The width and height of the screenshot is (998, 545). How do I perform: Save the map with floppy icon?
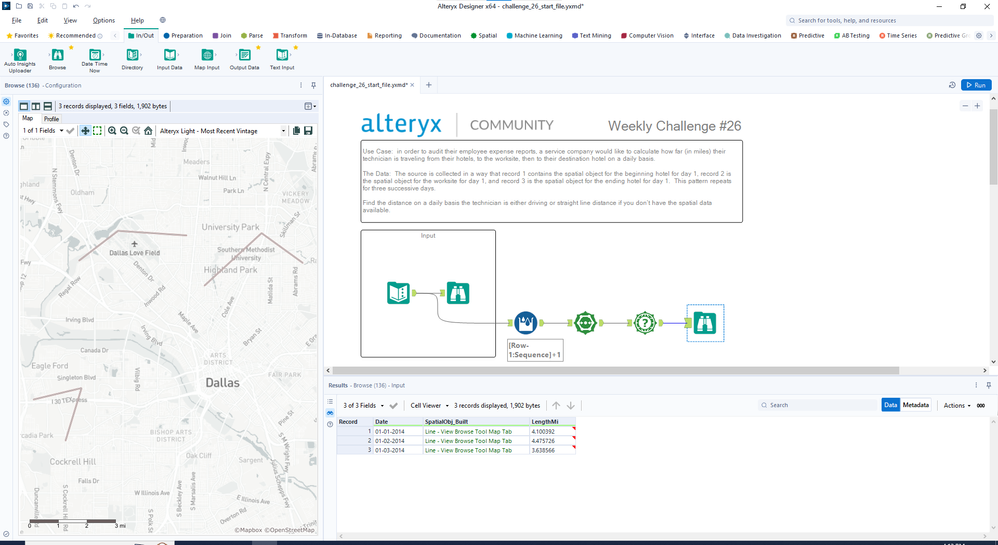pyautogui.click(x=308, y=131)
